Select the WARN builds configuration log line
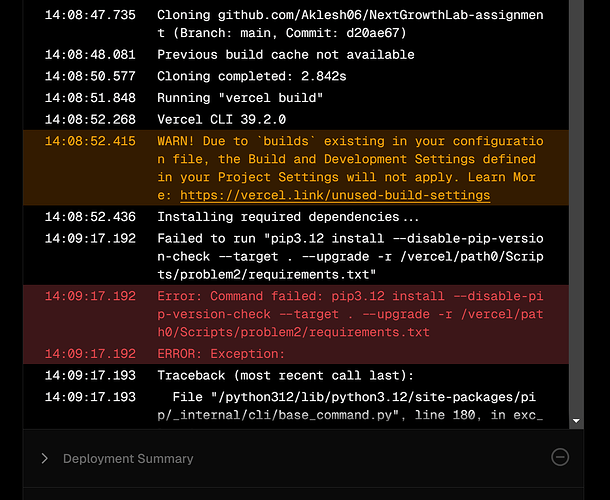This screenshot has height=500, width=610. click(296, 168)
